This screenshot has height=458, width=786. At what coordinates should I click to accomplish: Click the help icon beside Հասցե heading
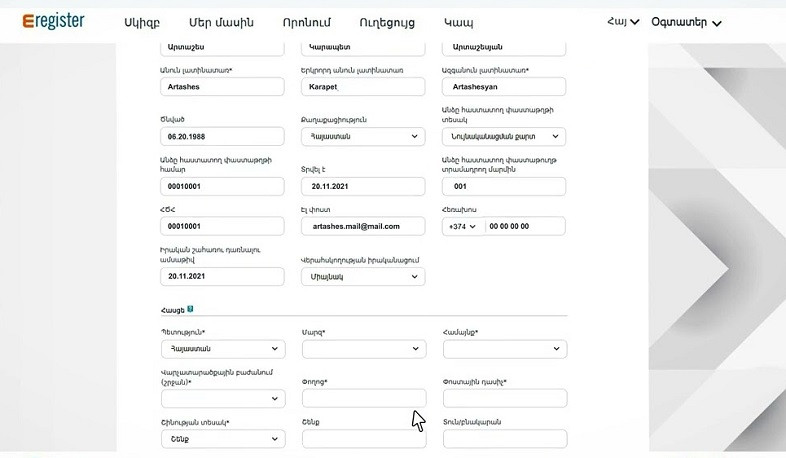[x=190, y=310]
